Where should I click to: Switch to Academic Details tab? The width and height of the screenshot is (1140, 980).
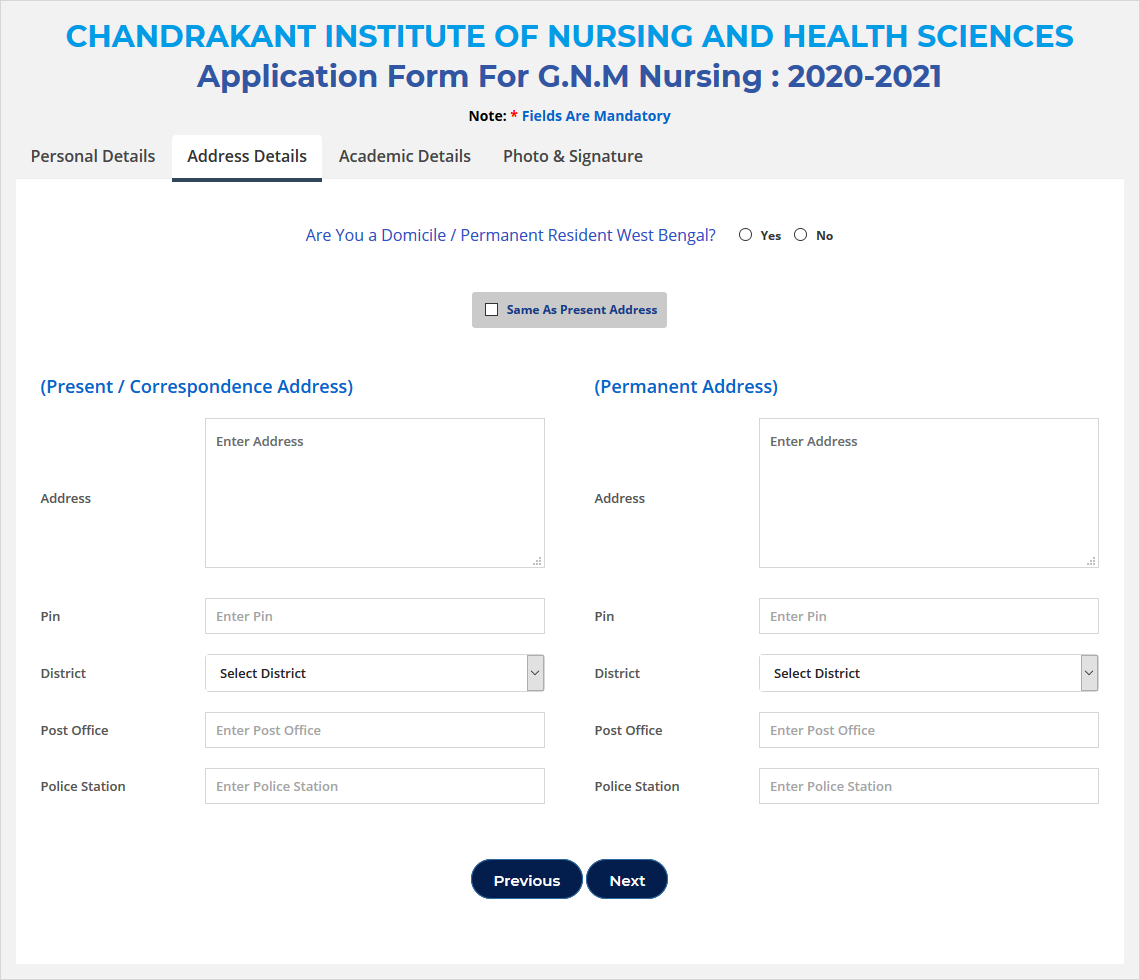point(405,156)
